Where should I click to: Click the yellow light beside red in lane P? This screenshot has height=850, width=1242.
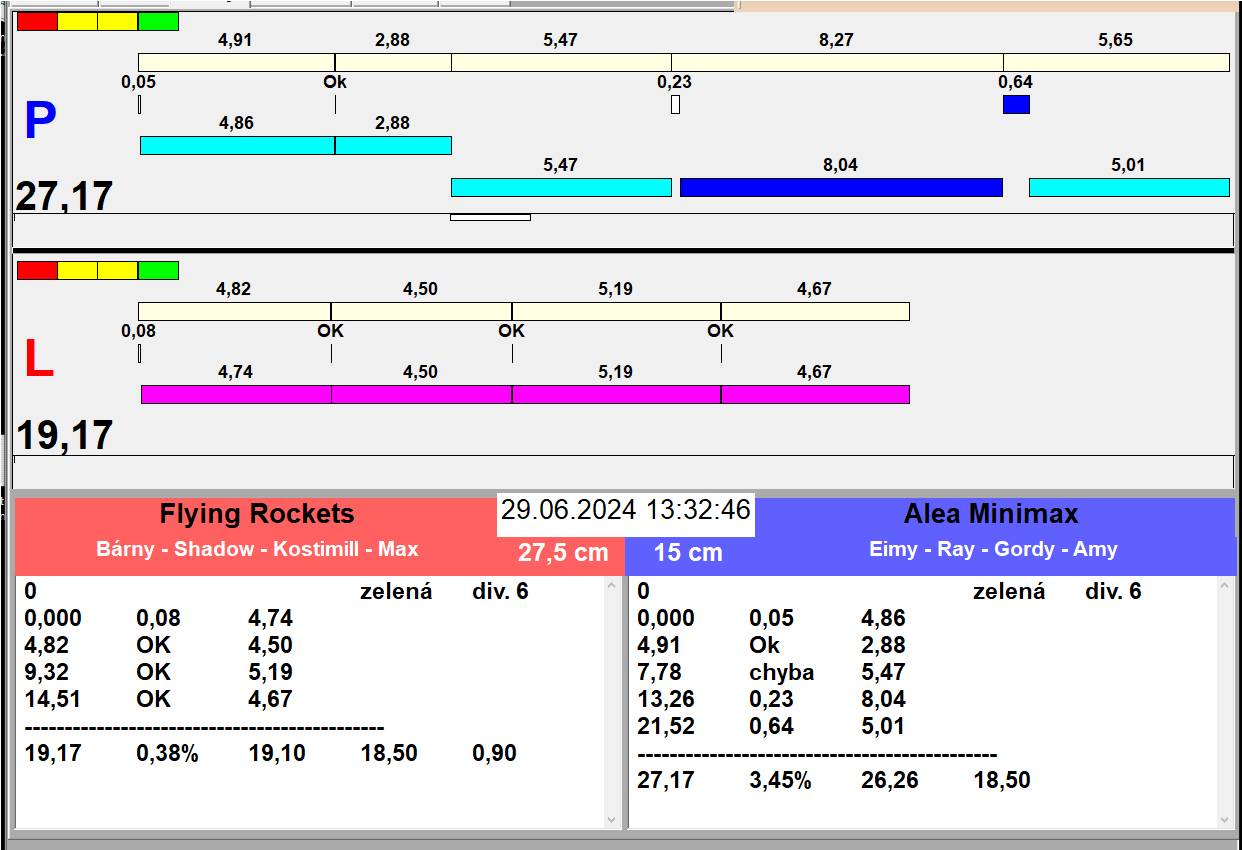click(x=78, y=21)
